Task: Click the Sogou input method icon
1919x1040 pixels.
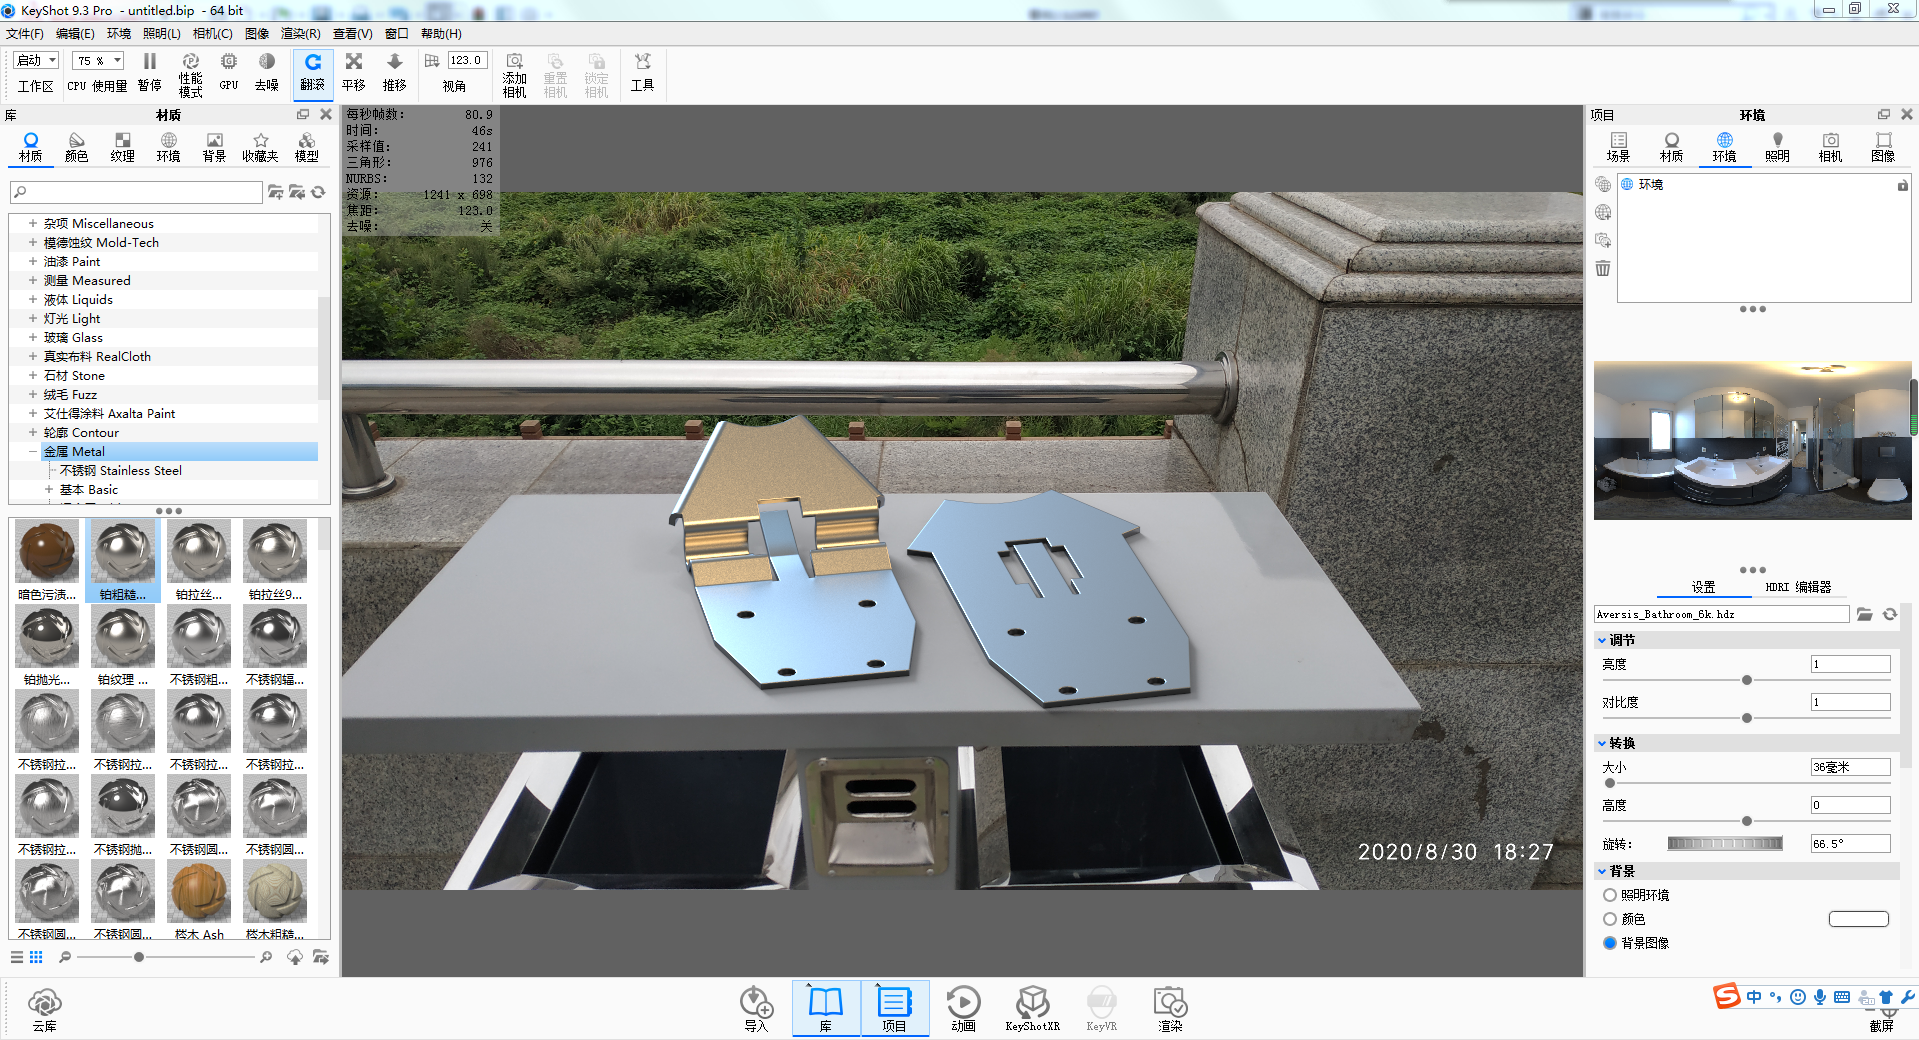Action: coord(1727,997)
